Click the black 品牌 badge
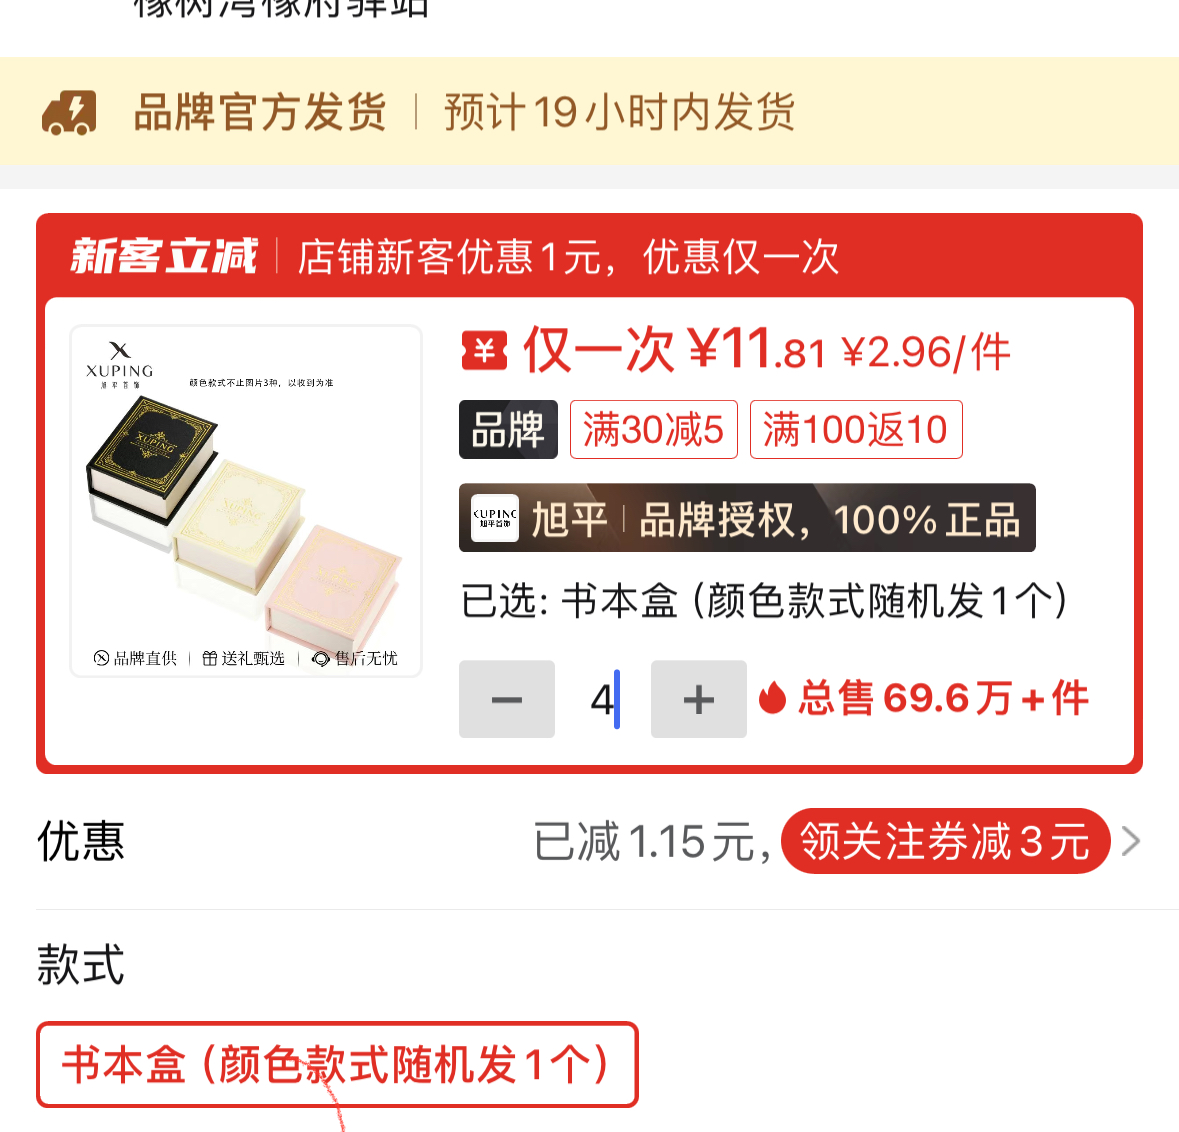 [x=508, y=429]
